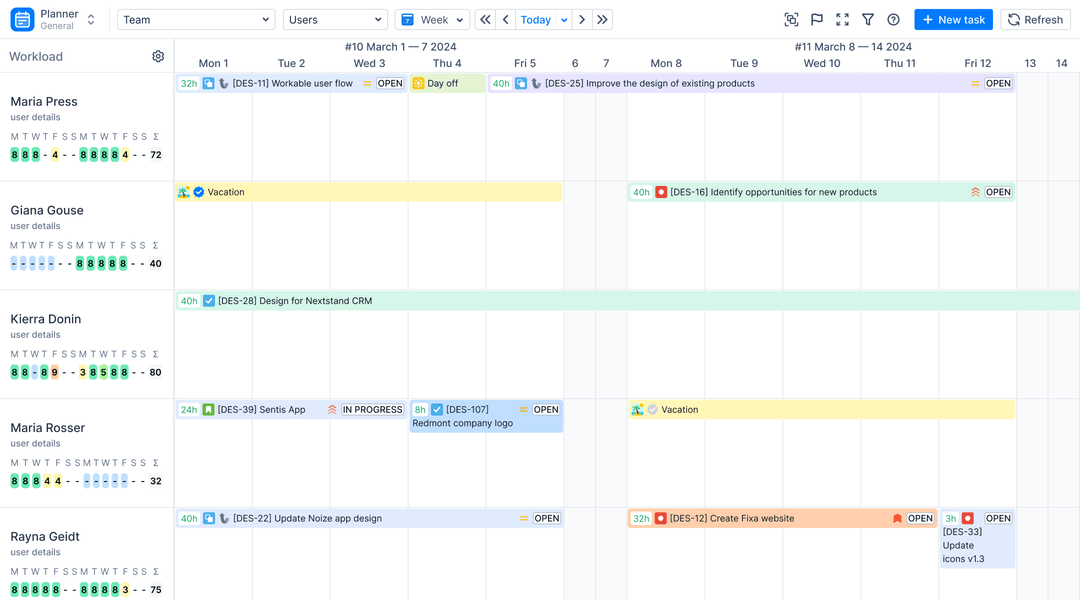Open the Team dropdown
The height and width of the screenshot is (600, 1080).
195,19
